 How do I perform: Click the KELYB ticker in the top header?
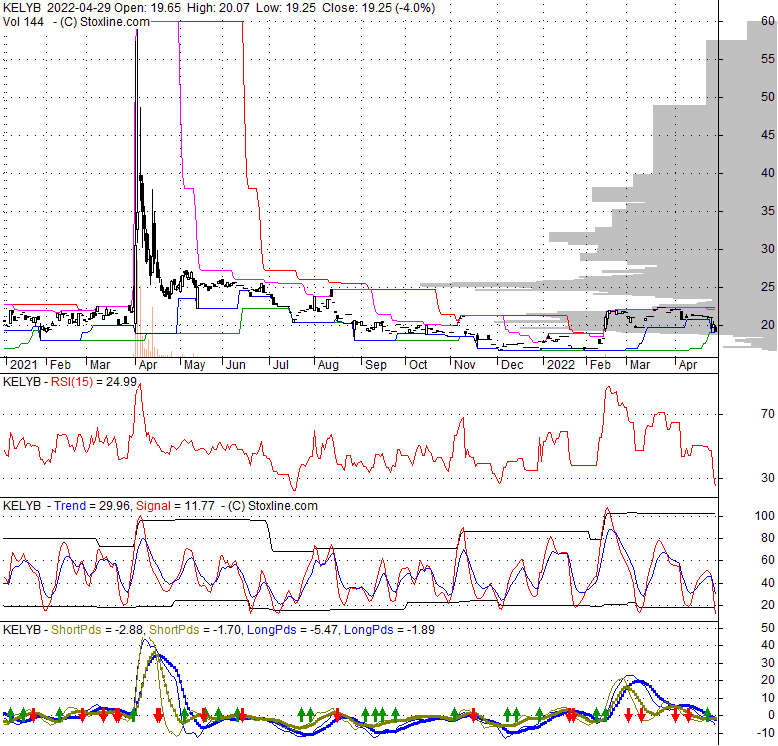click(x=22, y=8)
